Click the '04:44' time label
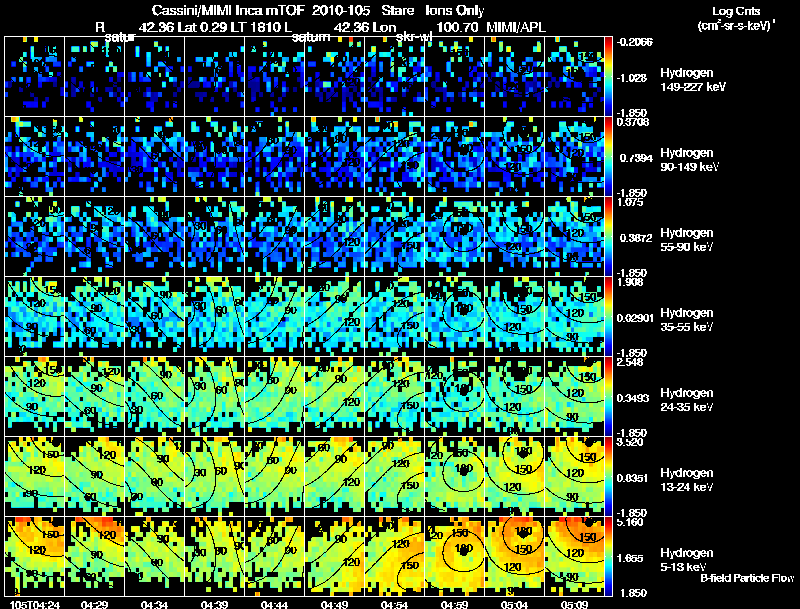This screenshot has width=800, height=609. [x=274, y=604]
